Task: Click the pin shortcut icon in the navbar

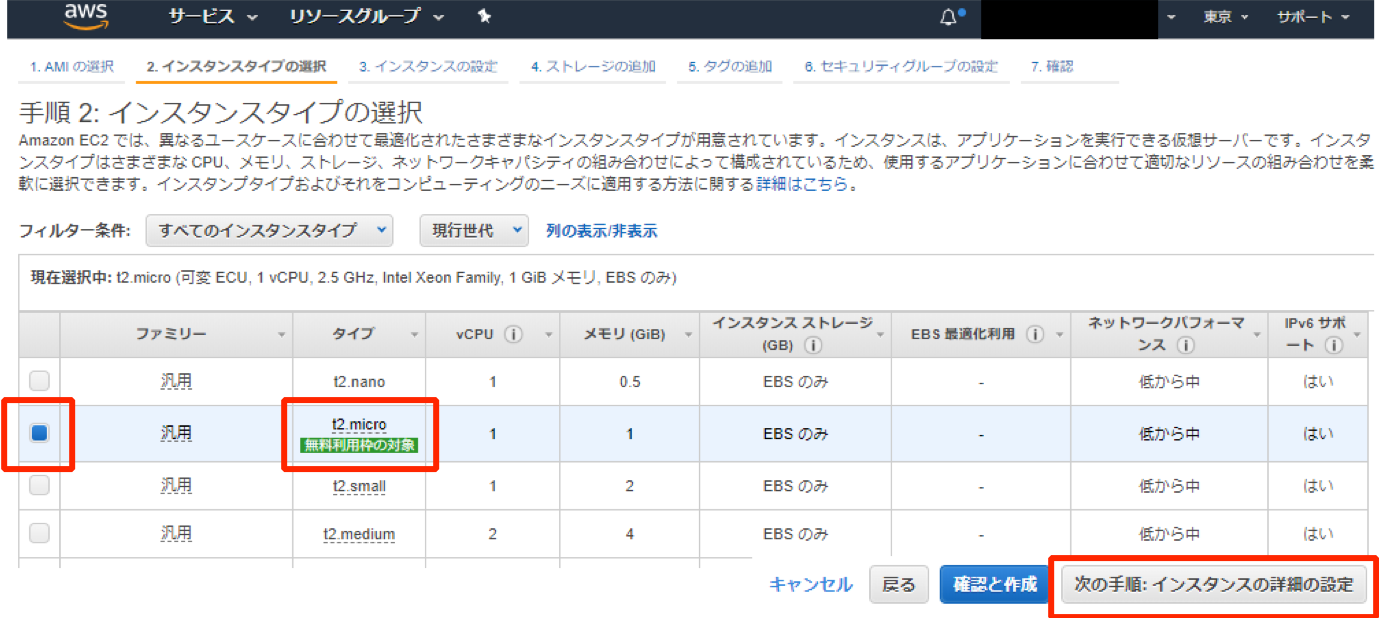Action: (x=485, y=17)
